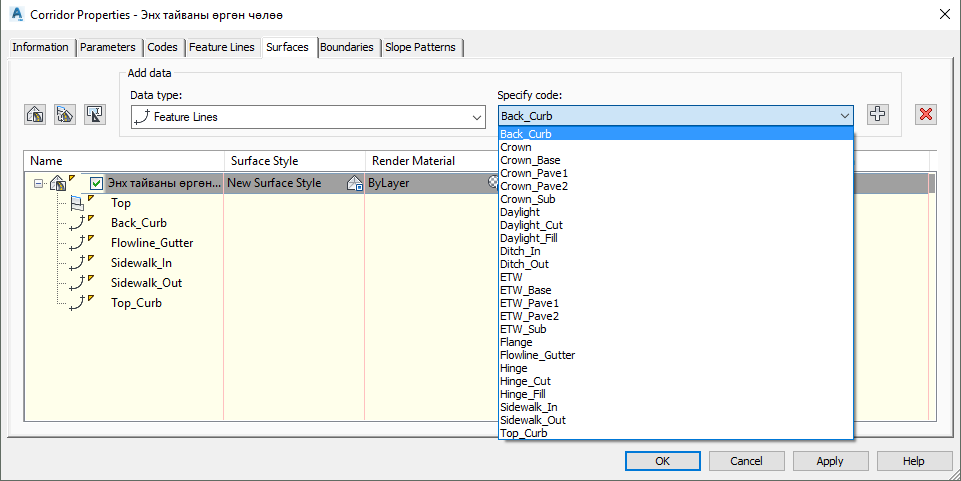Click the plus icon to add surface item
961x481 pixels.
coord(877,114)
